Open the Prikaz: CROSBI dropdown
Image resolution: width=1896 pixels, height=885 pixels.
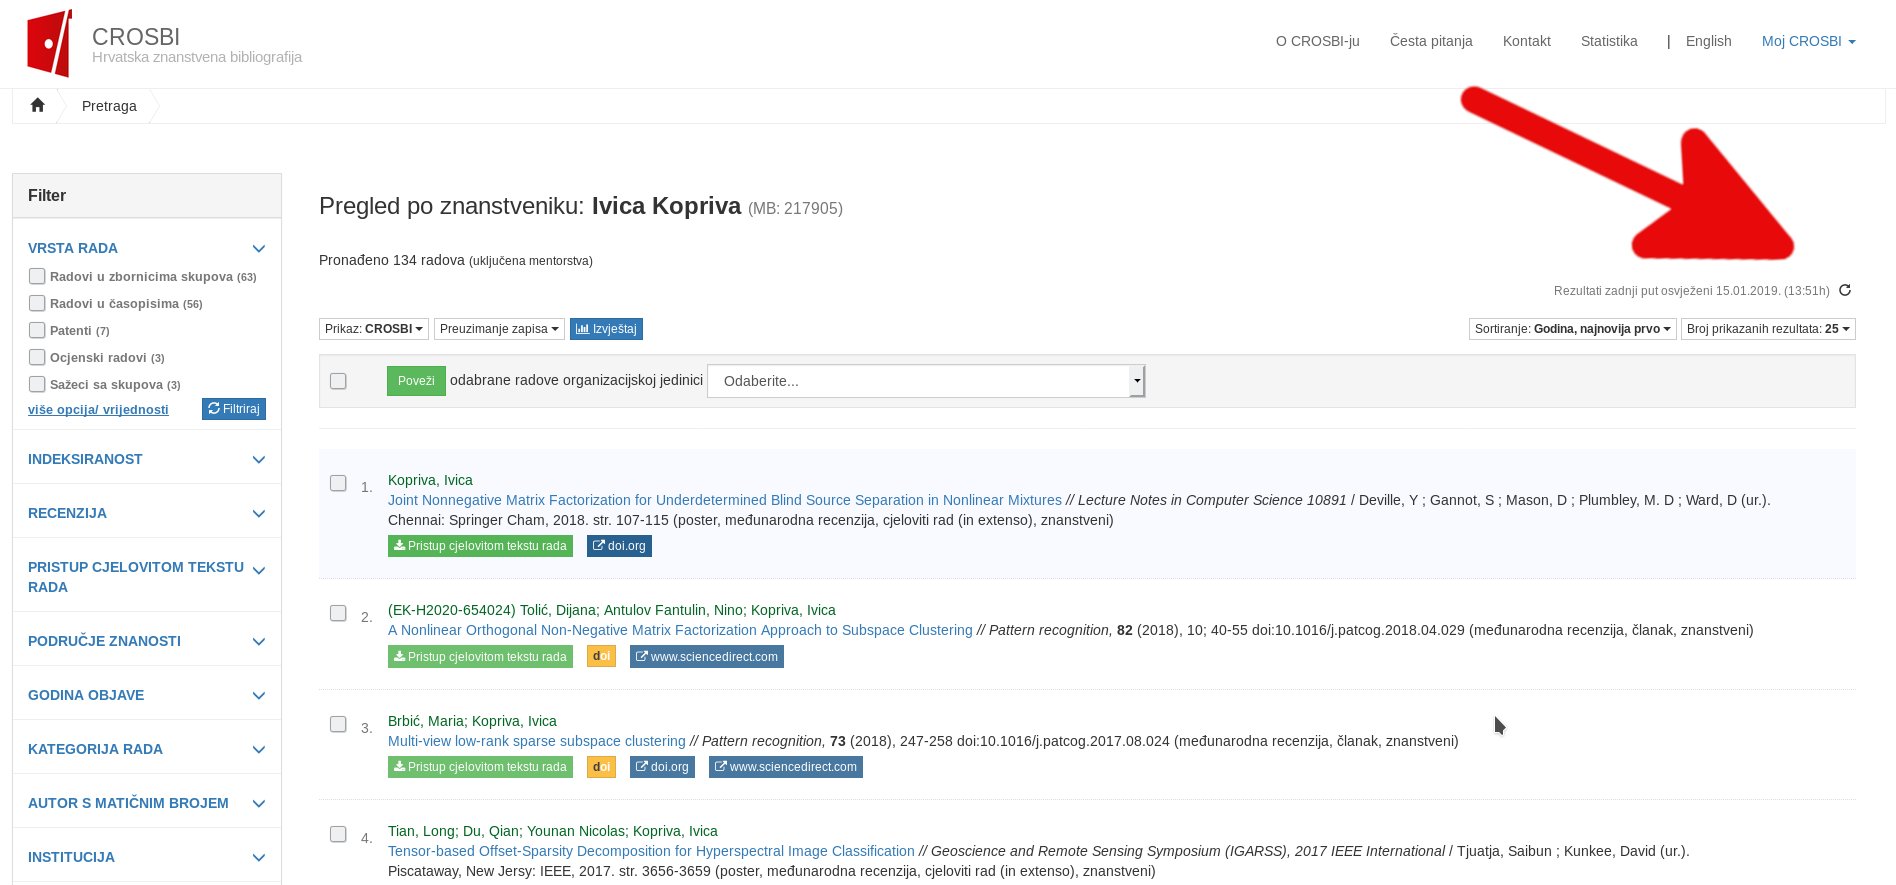(374, 329)
